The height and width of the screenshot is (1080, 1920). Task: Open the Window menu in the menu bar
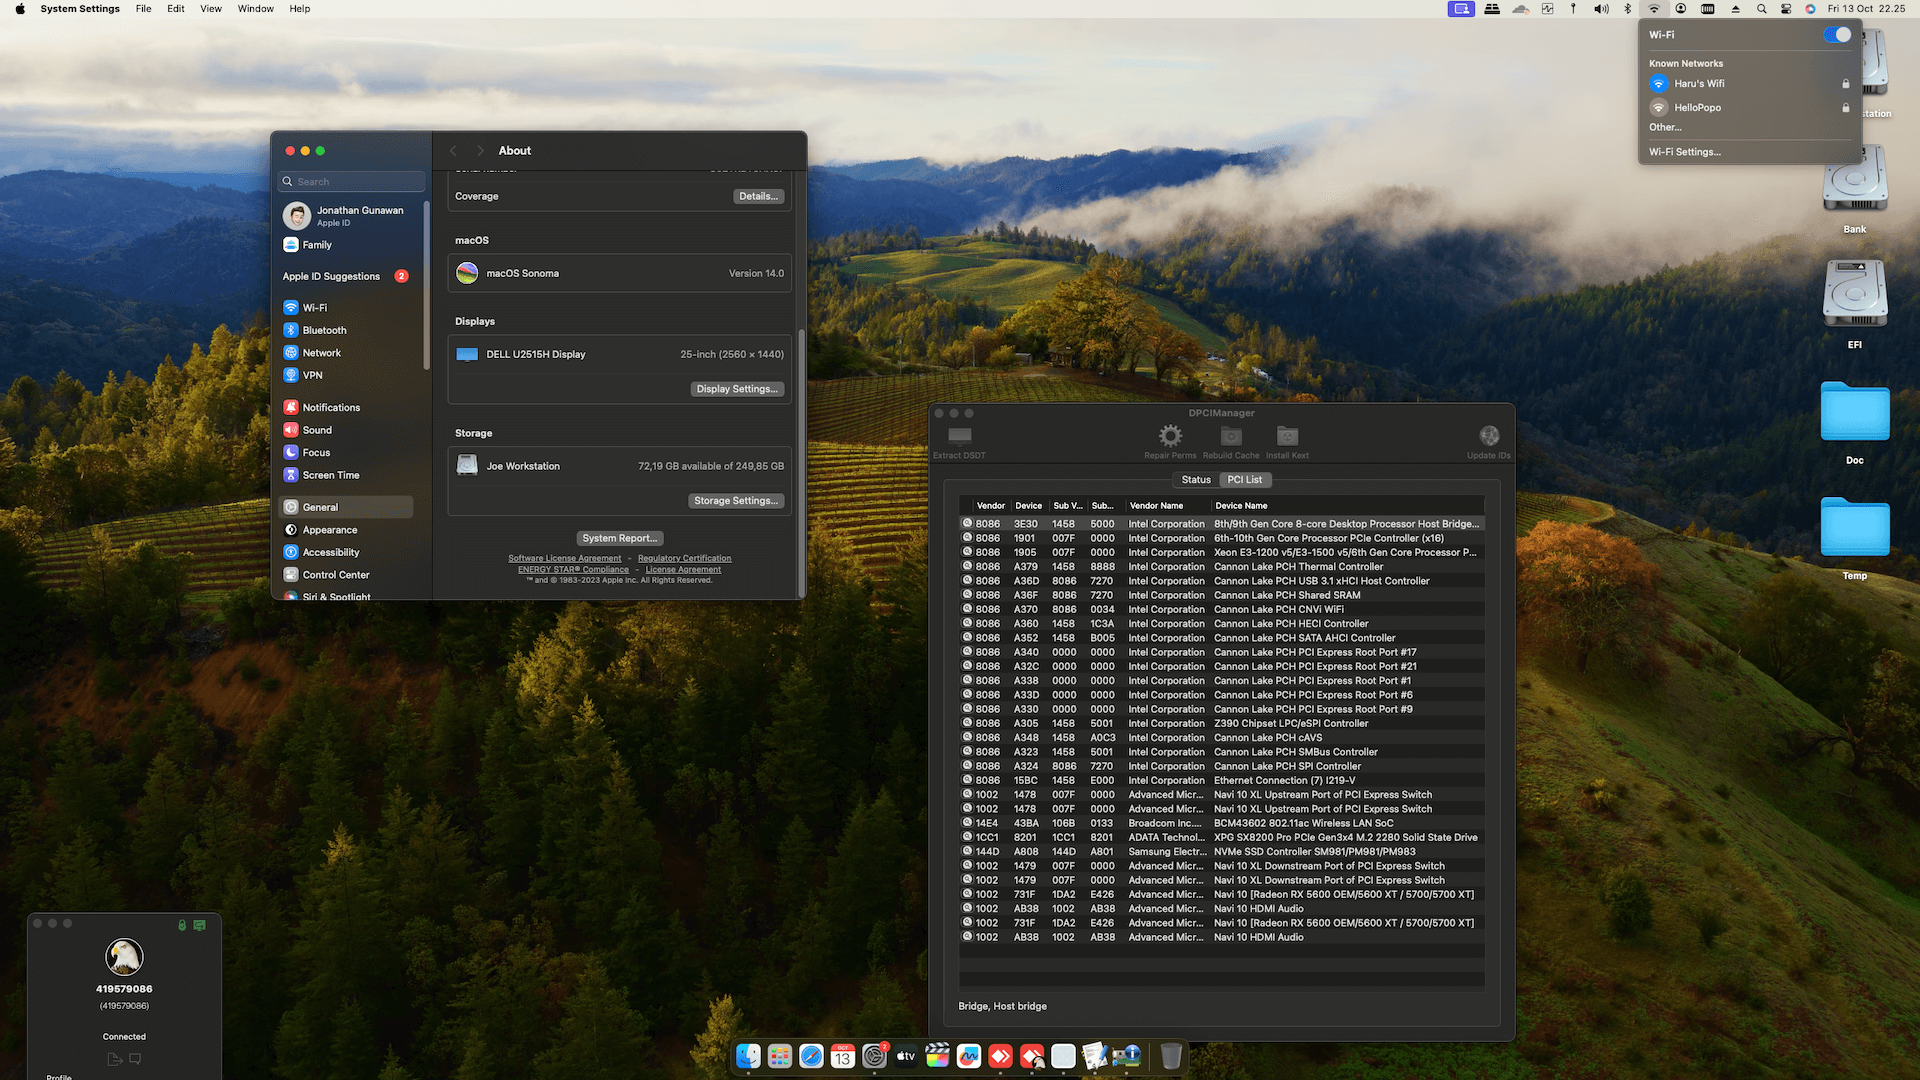click(x=255, y=9)
